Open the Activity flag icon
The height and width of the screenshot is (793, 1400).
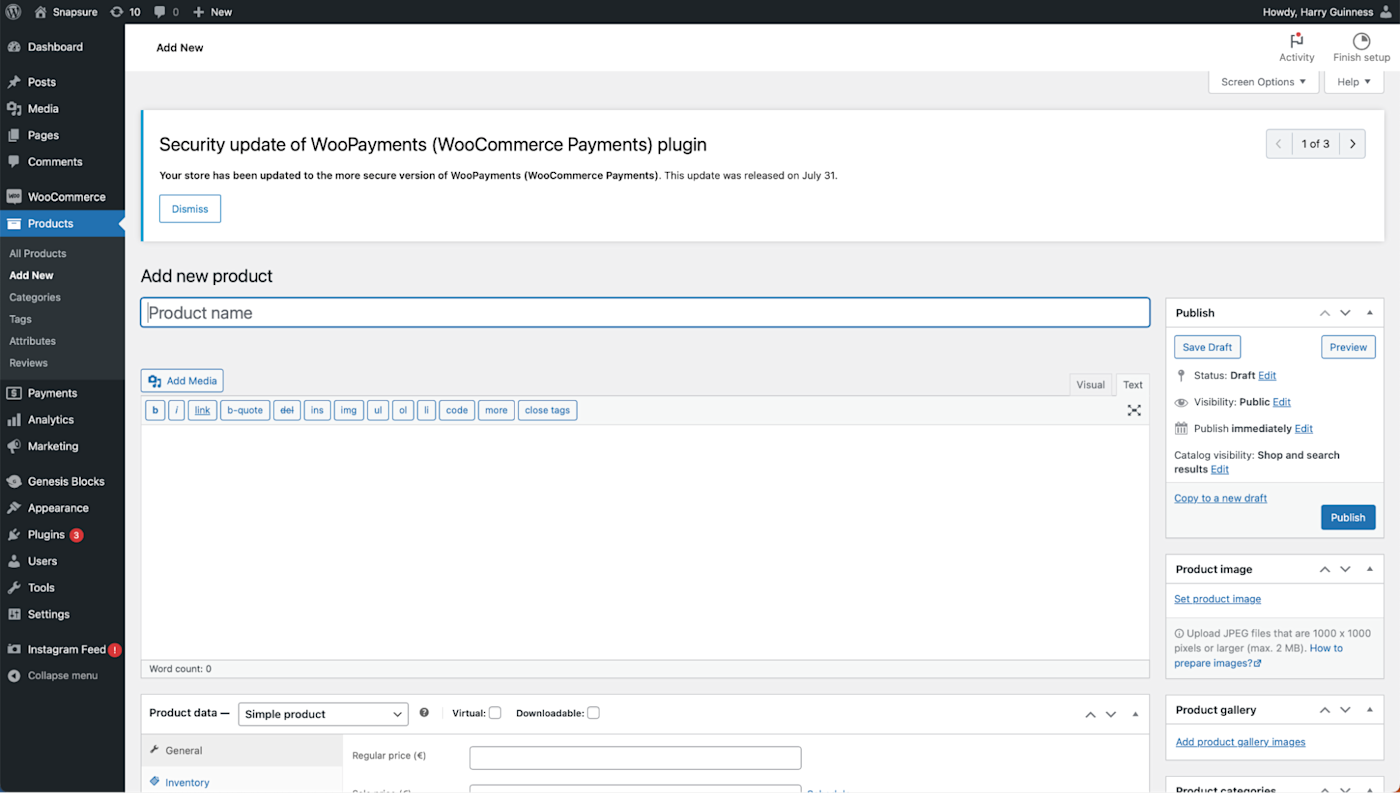pos(1297,41)
